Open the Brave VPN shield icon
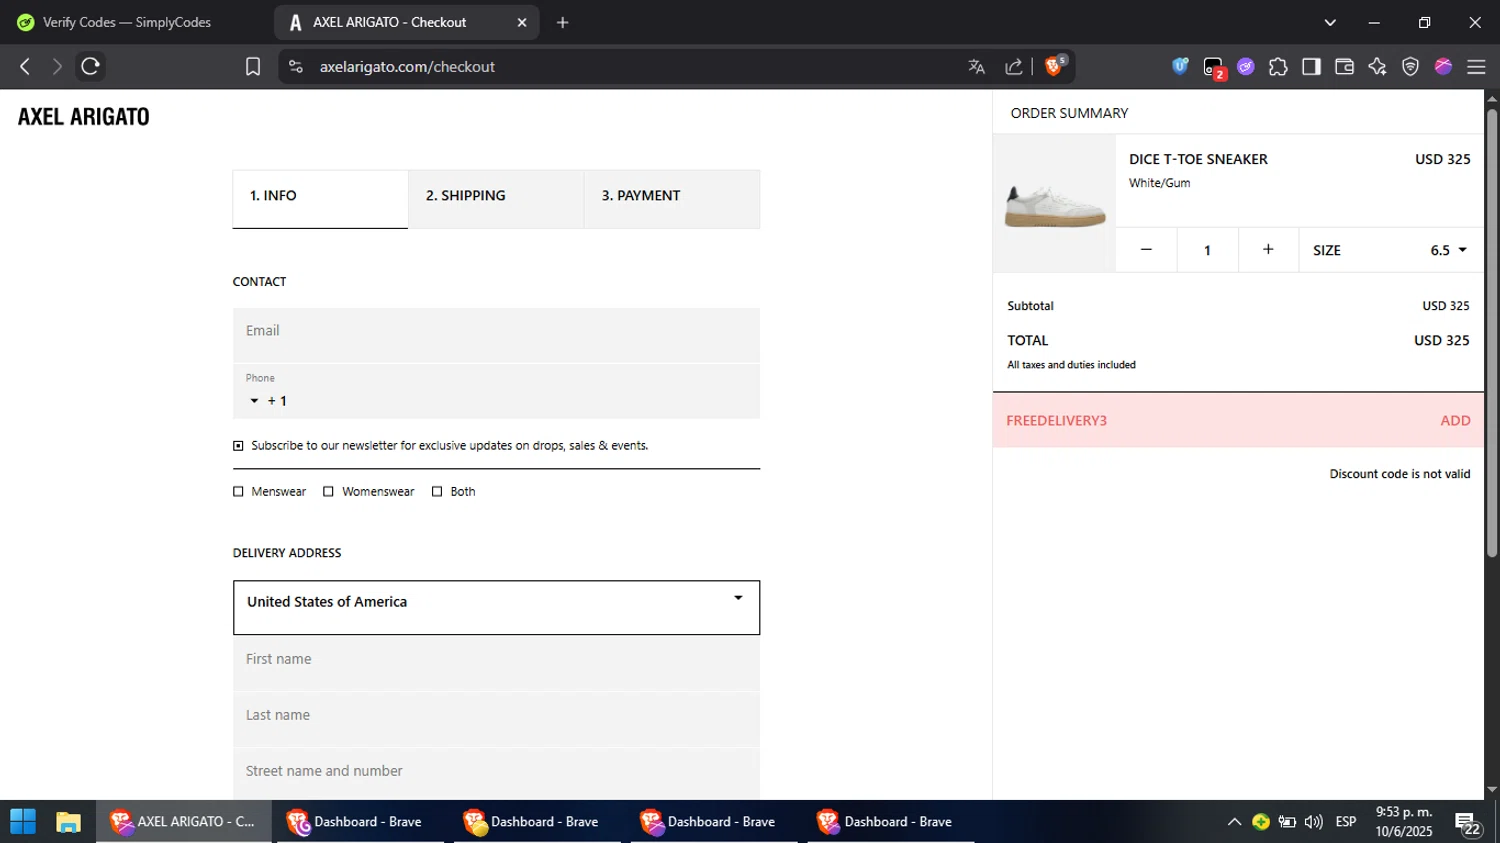This screenshot has width=1500, height=843. click(1410, 67)
